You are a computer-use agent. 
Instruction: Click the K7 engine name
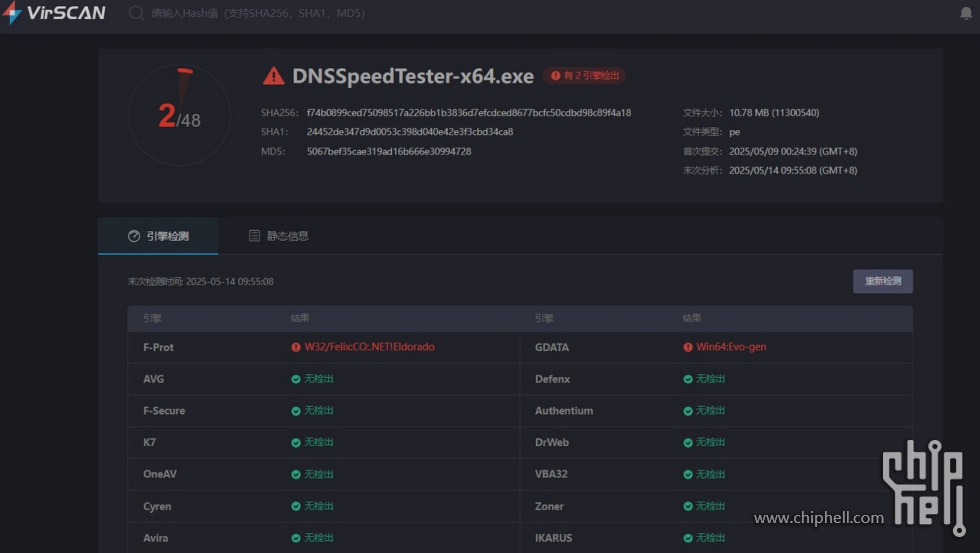[149, 442]
